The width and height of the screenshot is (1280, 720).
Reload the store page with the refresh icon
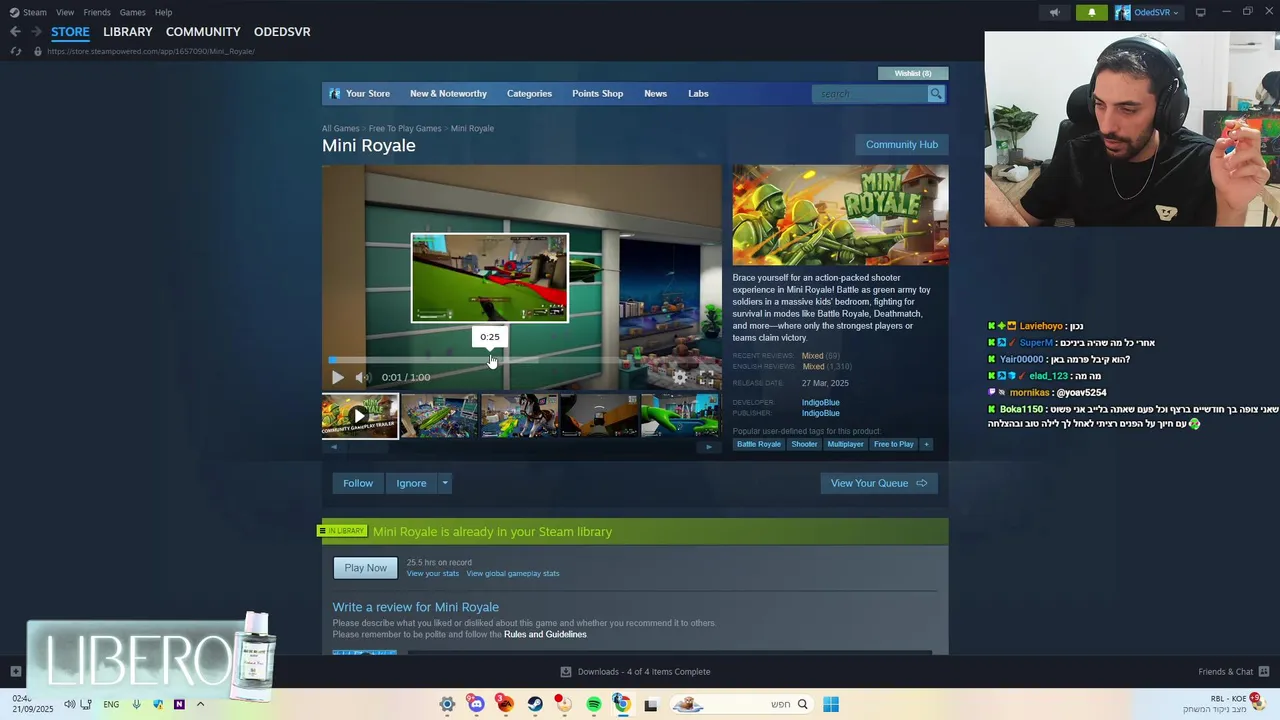15,51
